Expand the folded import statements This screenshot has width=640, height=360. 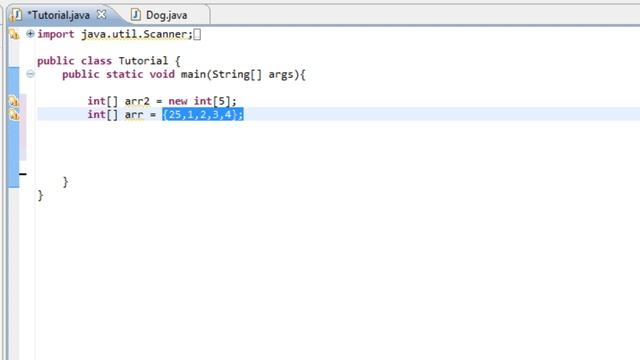point(30,34)
